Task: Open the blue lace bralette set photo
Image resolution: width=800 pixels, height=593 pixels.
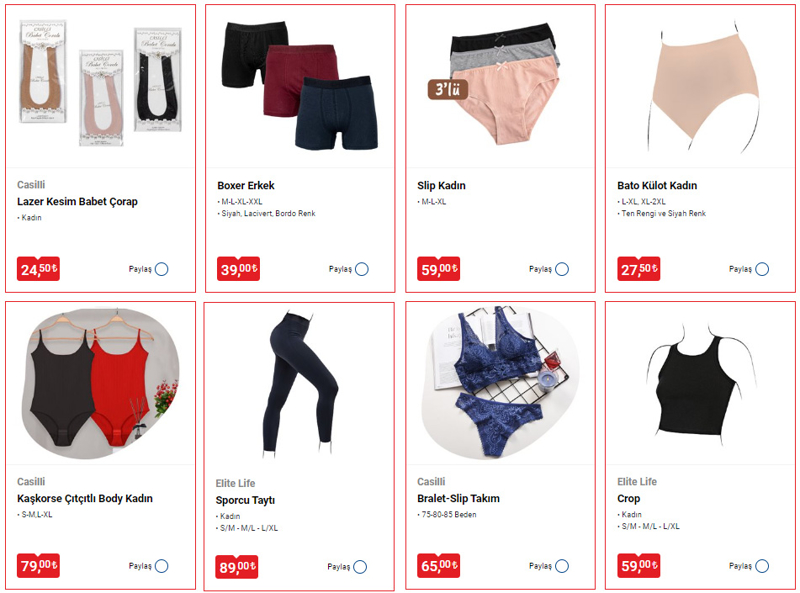Action: tap(500, 383)
